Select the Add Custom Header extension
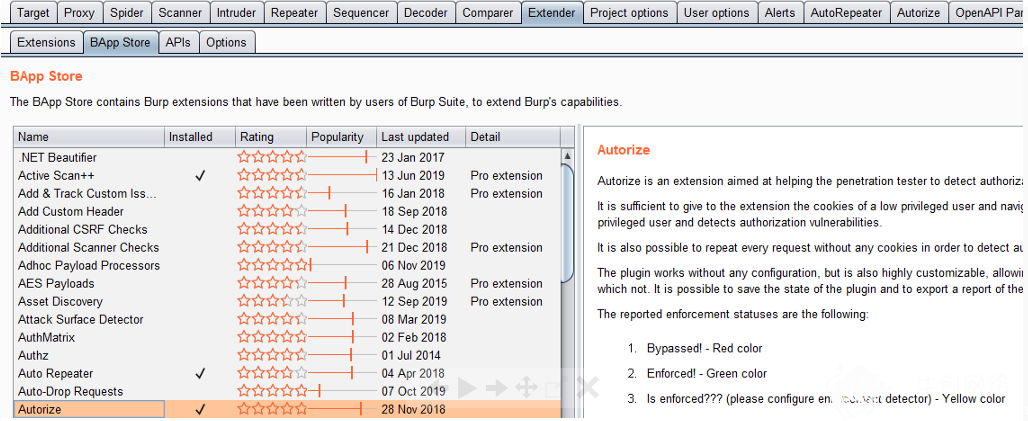Screen dimensions: 1028x421 pyautogui.click(x=287, y=212)
